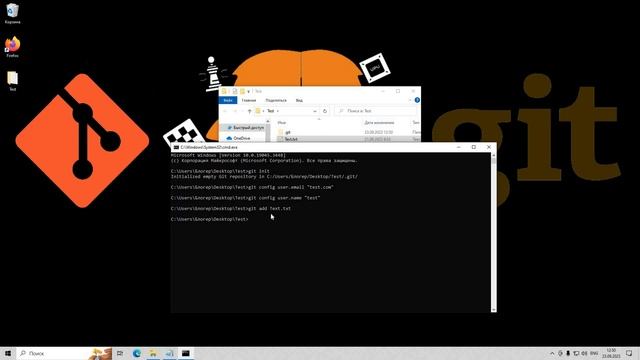Viewport: 640px width, 360px height.
Task: Click the cmd scrollbar down arrow
Action: (x=493, y=310)
